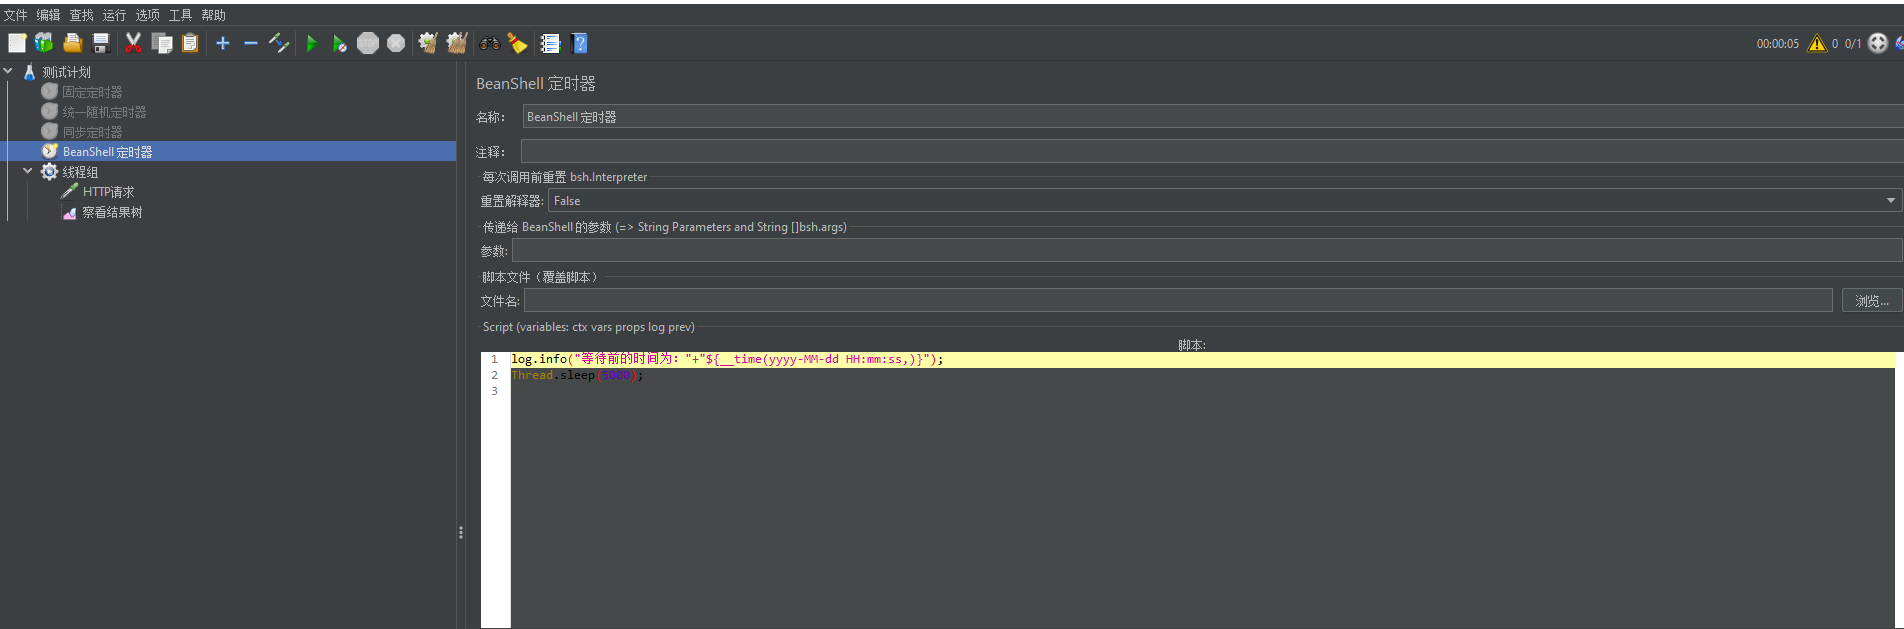Stop the test using STOP icon
Viewport: 1904px width, 629px height.
click(x=368, y=43)
